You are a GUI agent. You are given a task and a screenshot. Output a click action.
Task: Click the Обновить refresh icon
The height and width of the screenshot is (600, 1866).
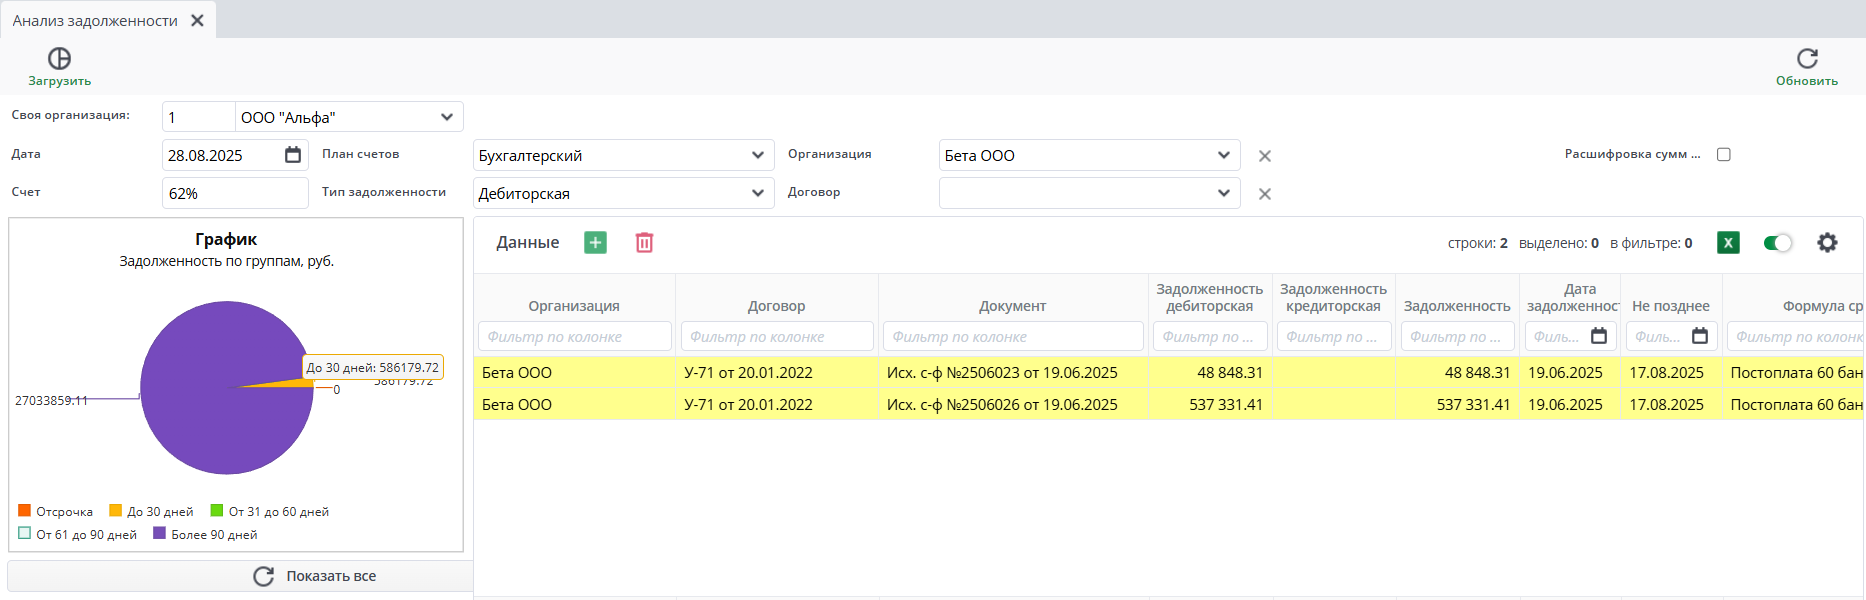tap(1806, 59)
